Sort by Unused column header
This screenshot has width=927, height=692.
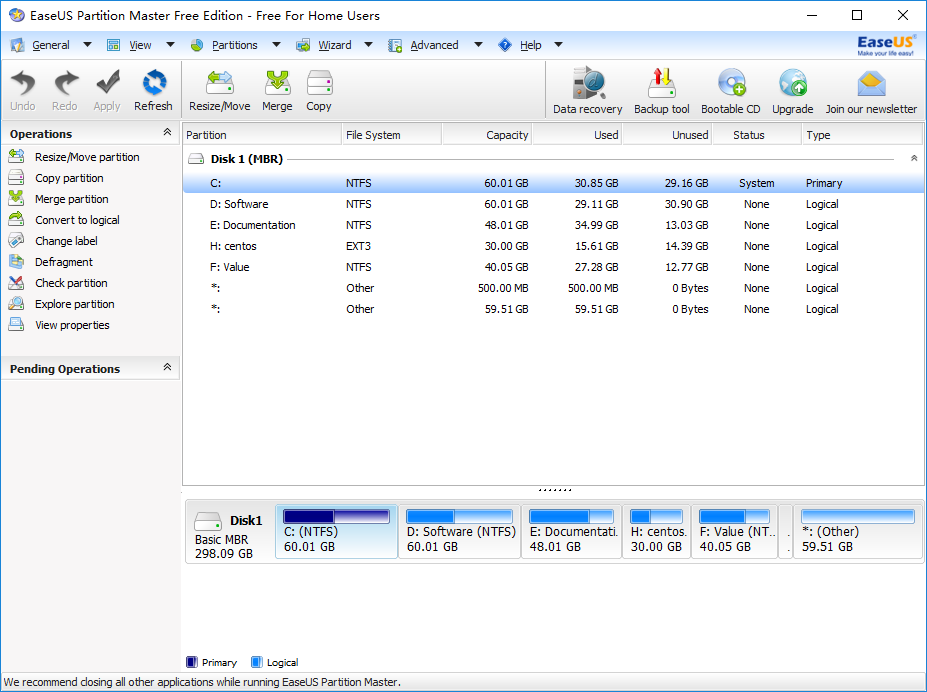[x=667, y=135]
